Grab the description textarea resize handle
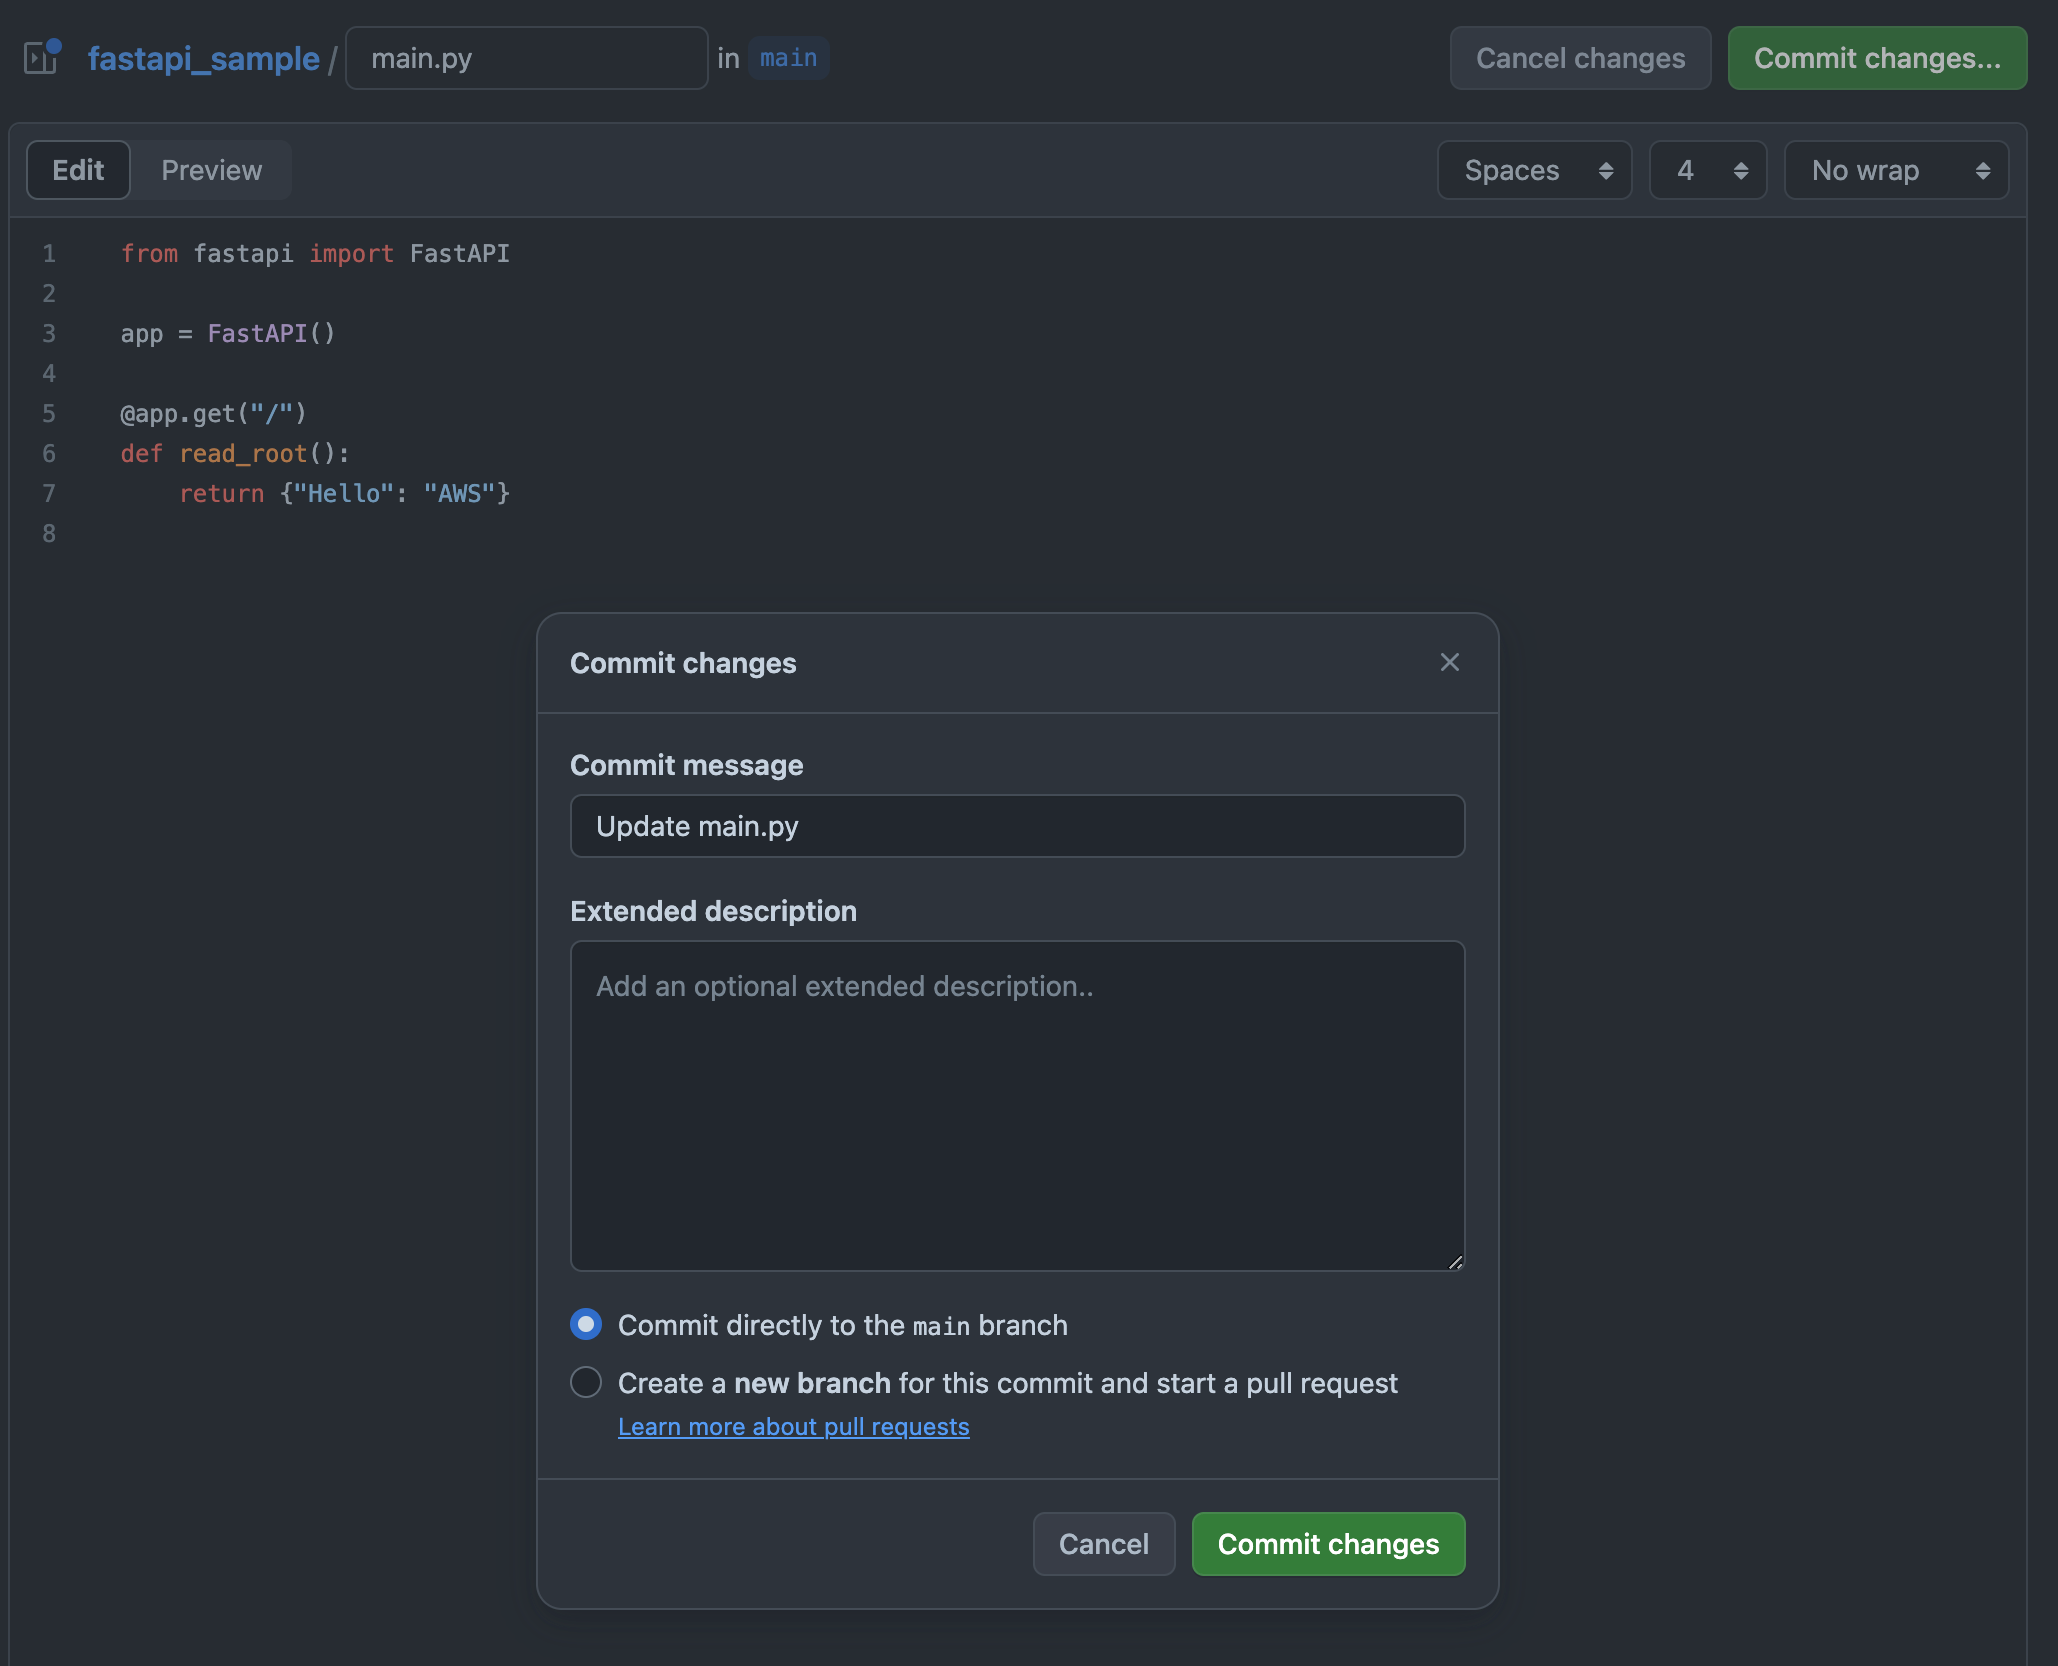 (1455, 1262)
